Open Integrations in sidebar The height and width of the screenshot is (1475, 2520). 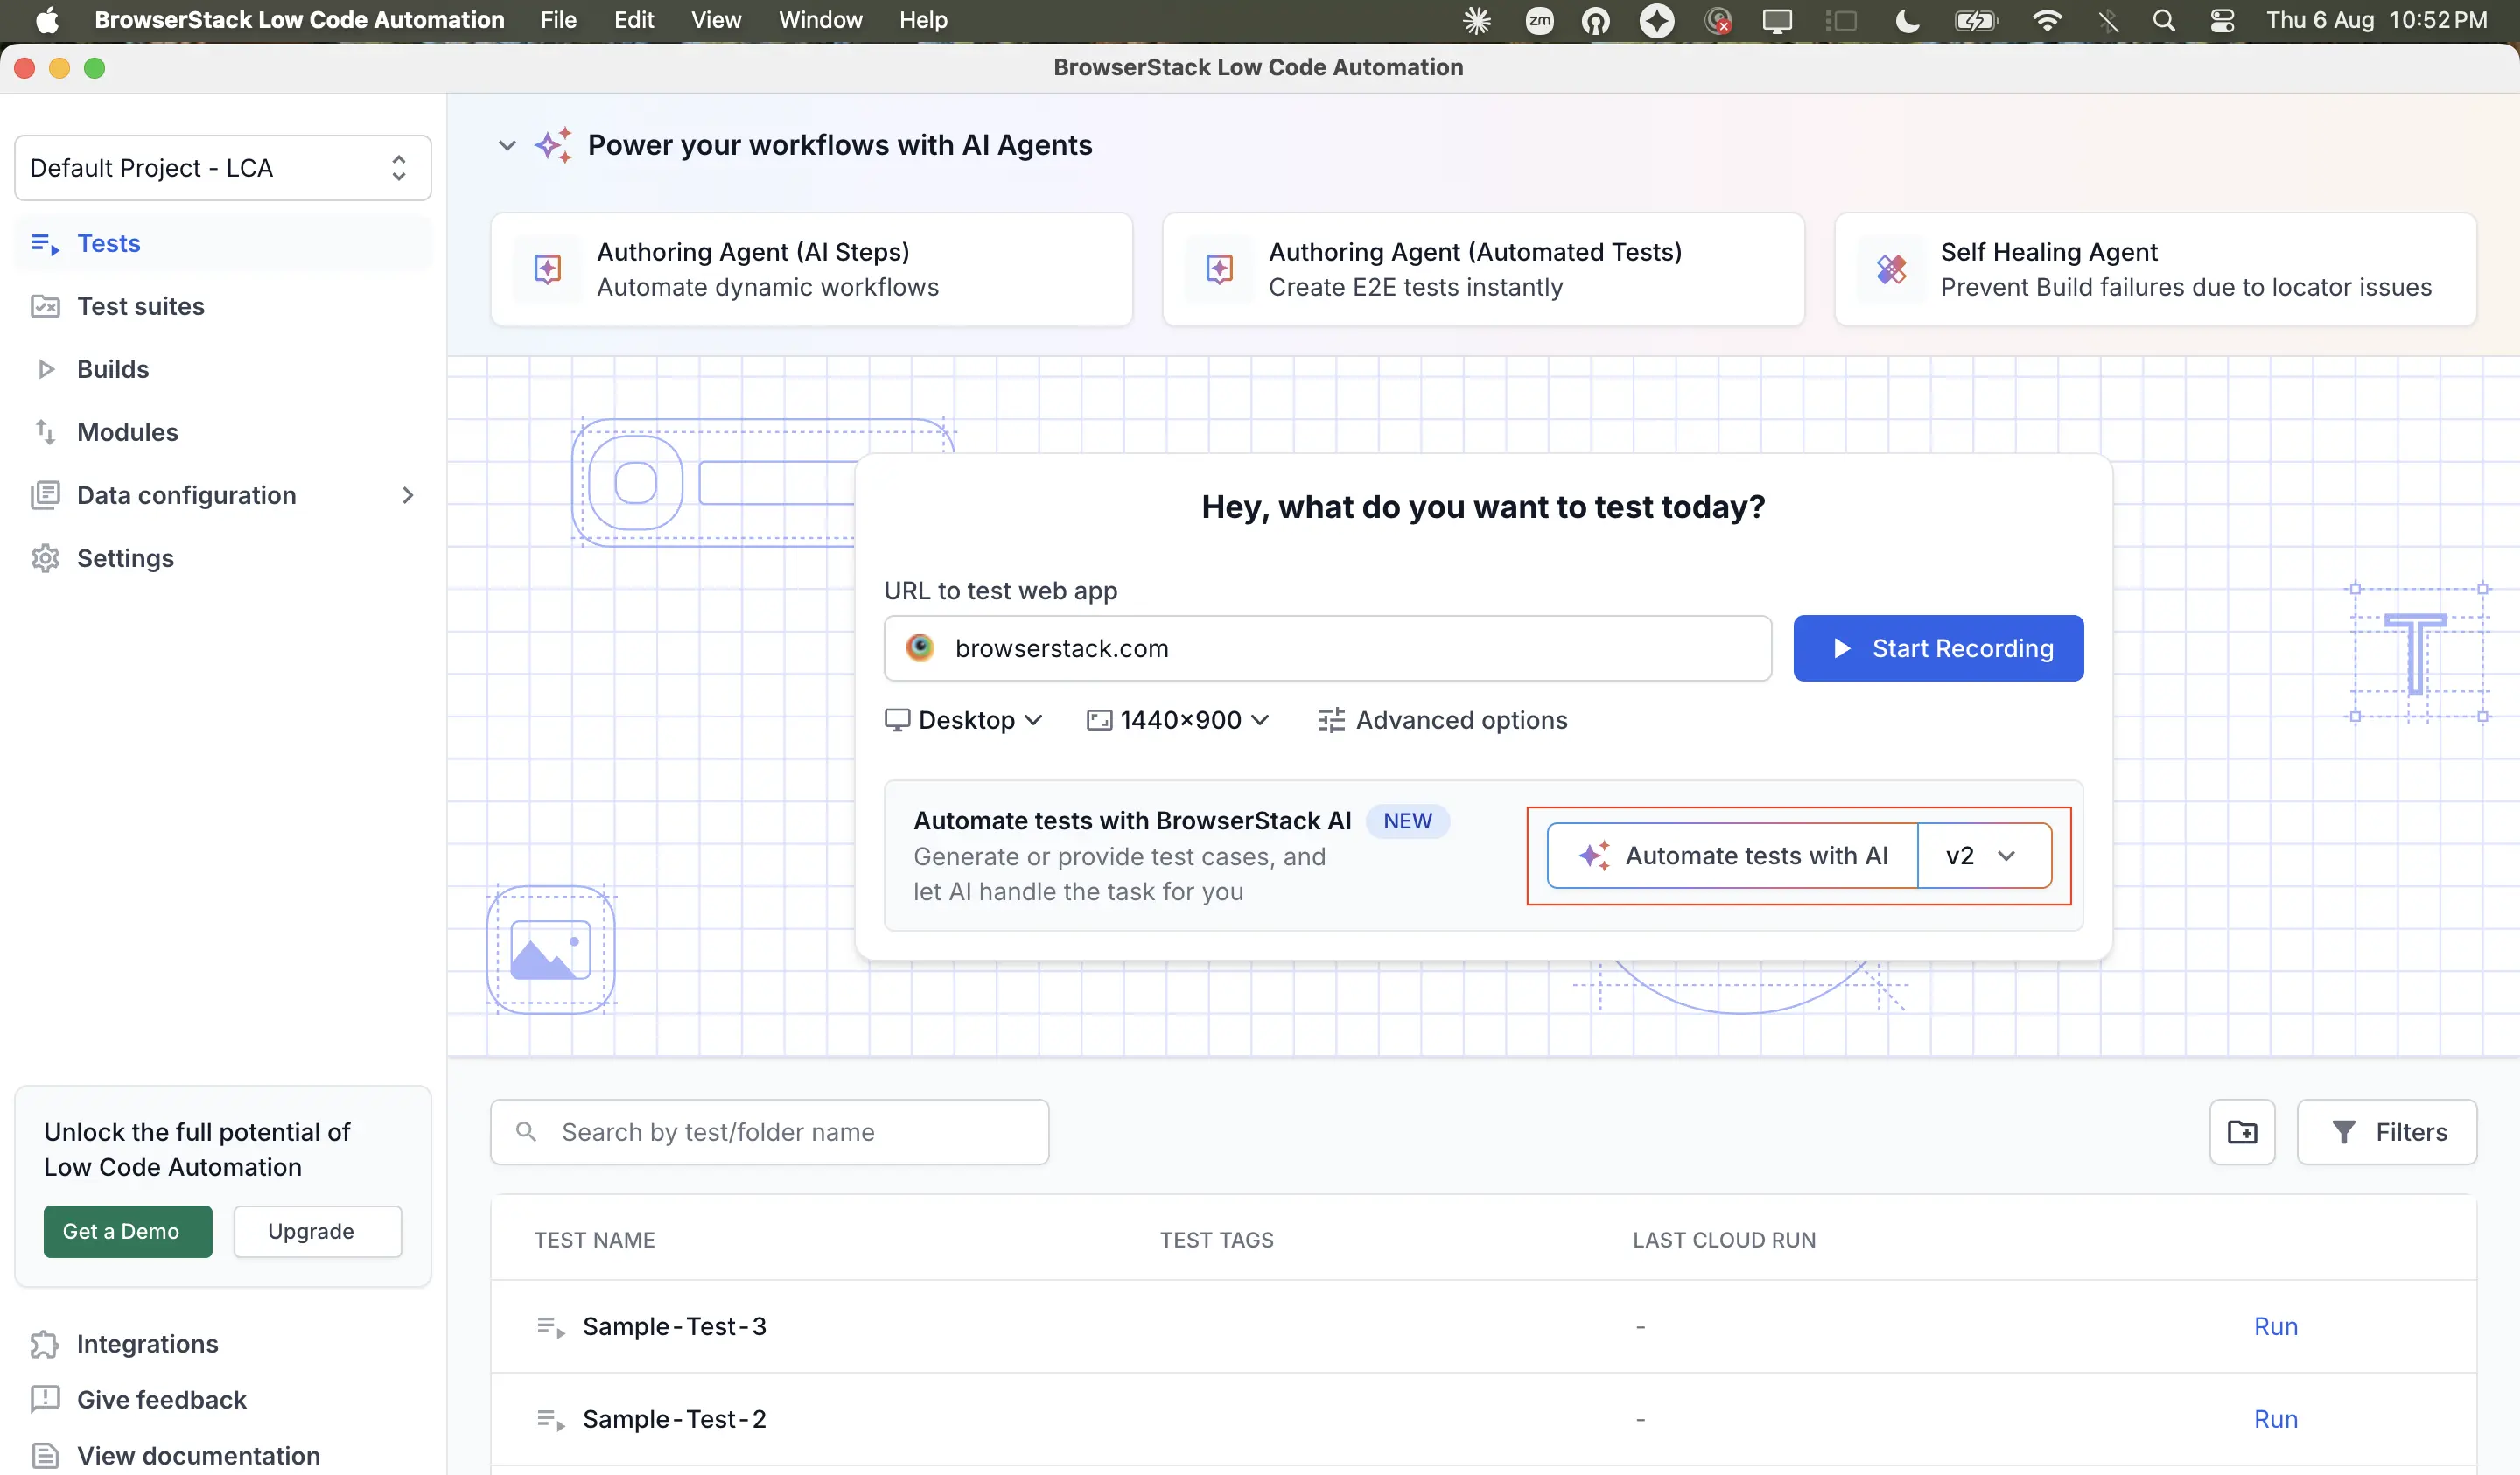(147, 1343)
